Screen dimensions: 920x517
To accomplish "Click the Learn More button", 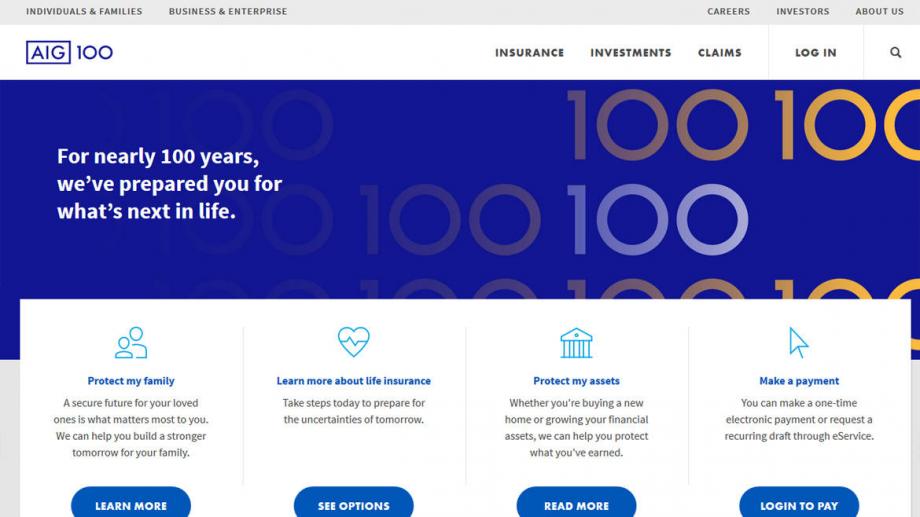I will point(131,505).
